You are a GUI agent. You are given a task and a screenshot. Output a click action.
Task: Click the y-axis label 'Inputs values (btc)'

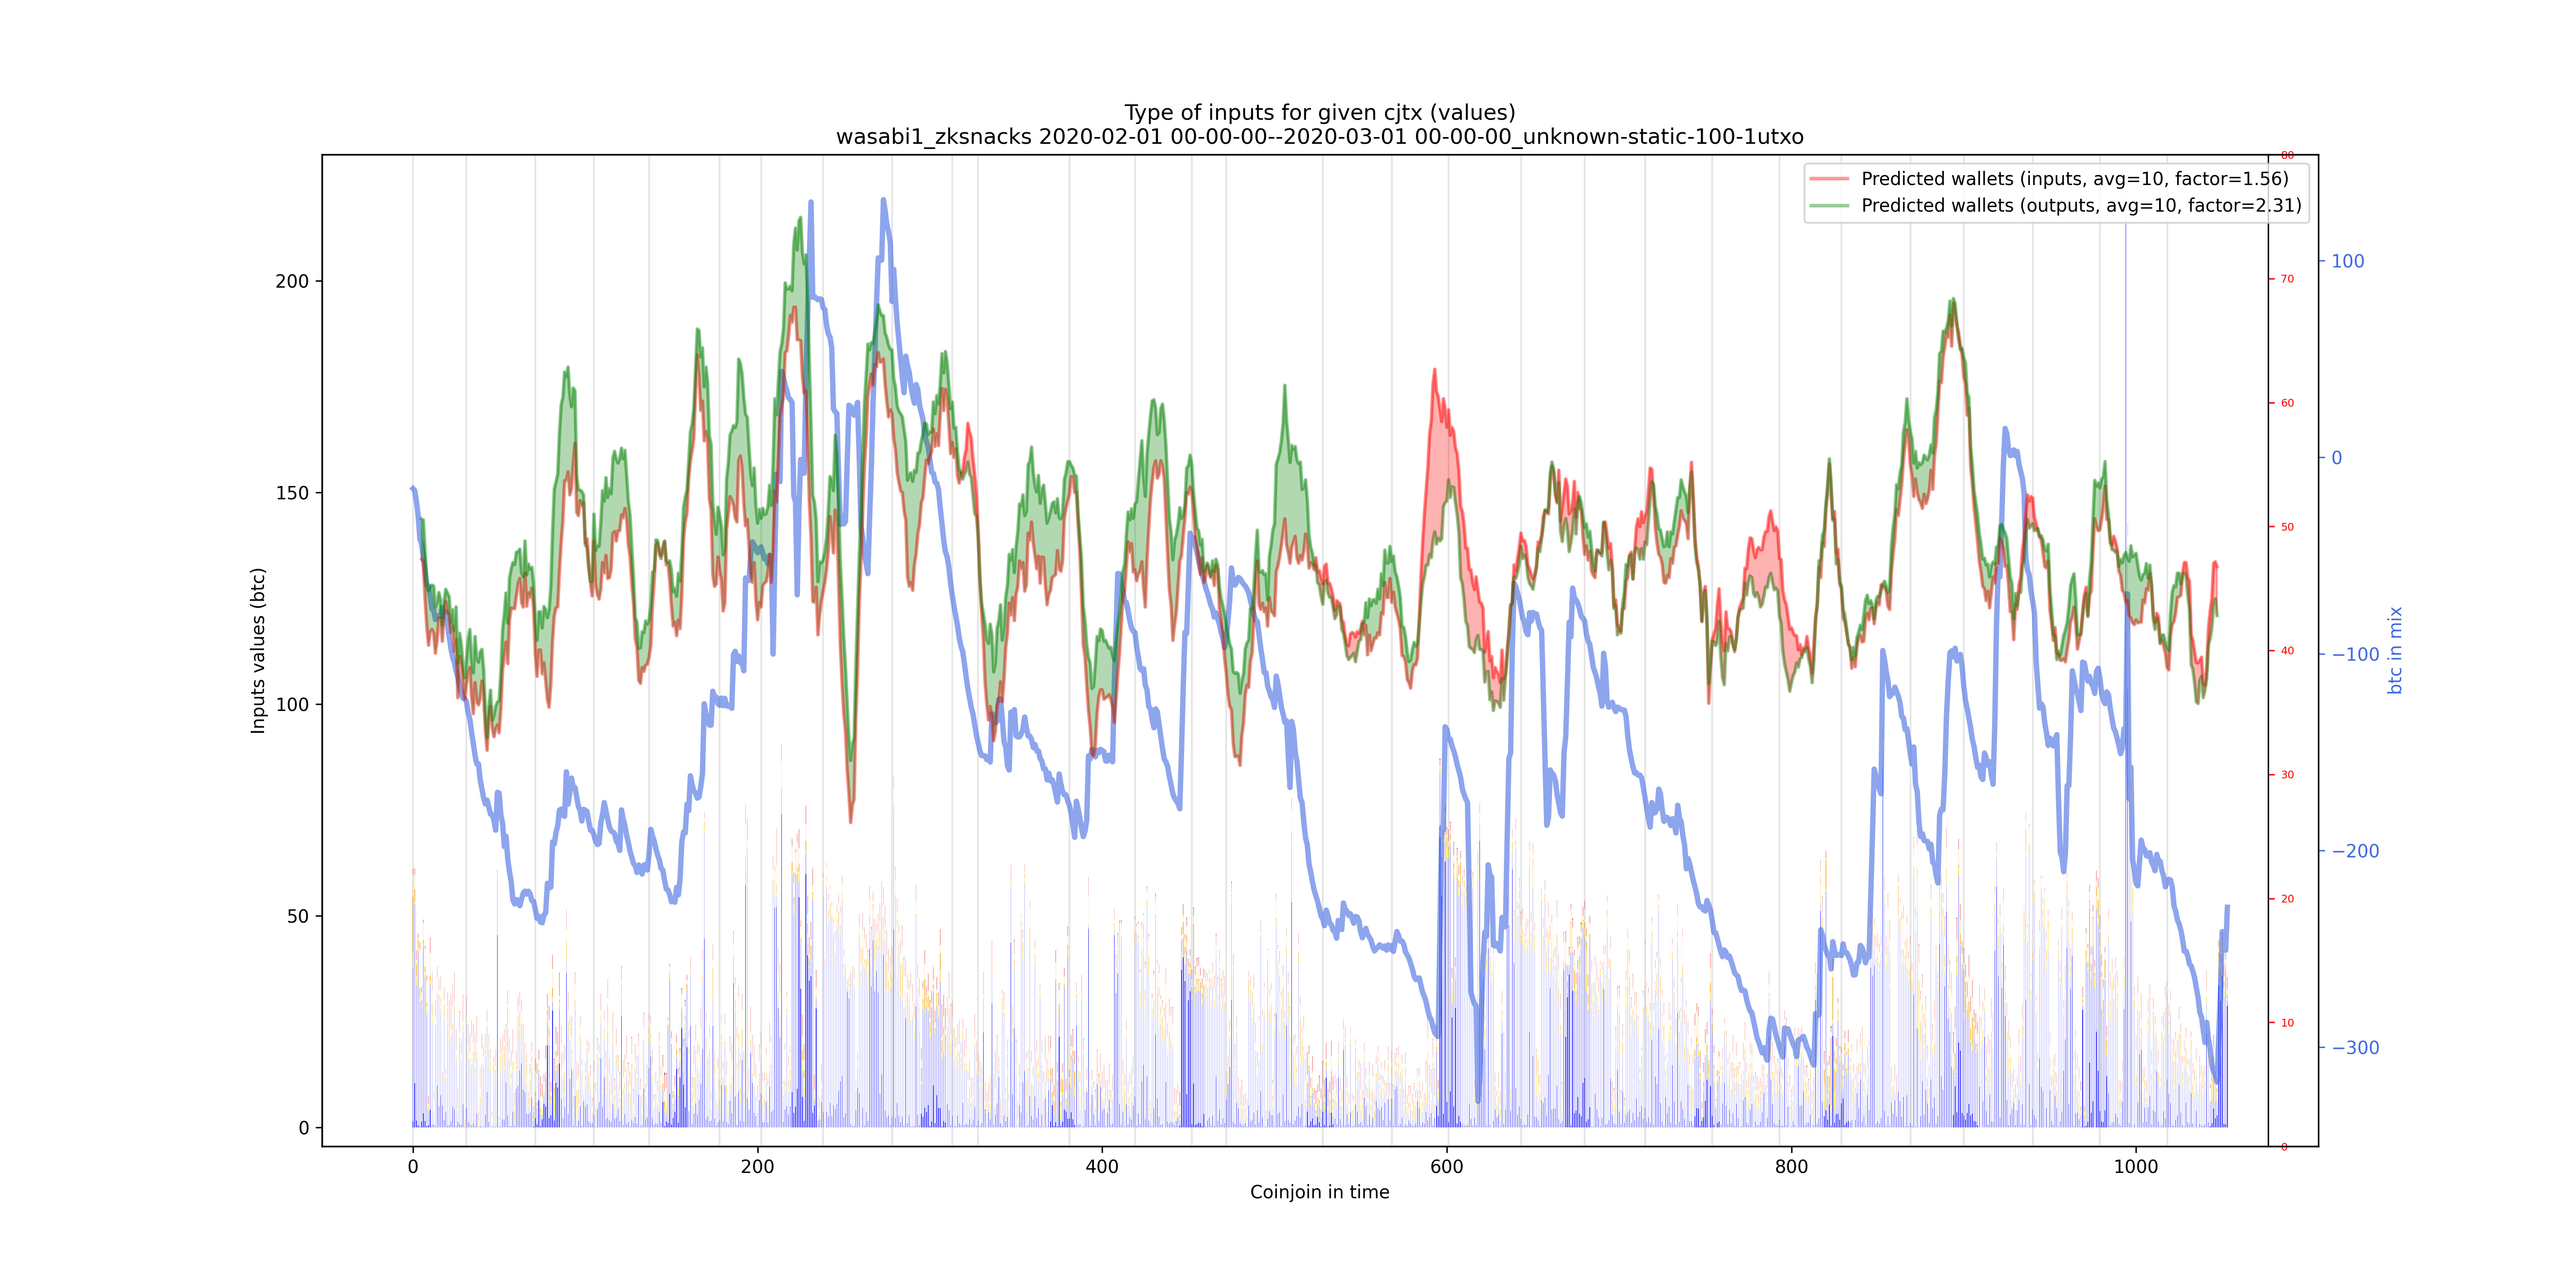pos(258,650)
